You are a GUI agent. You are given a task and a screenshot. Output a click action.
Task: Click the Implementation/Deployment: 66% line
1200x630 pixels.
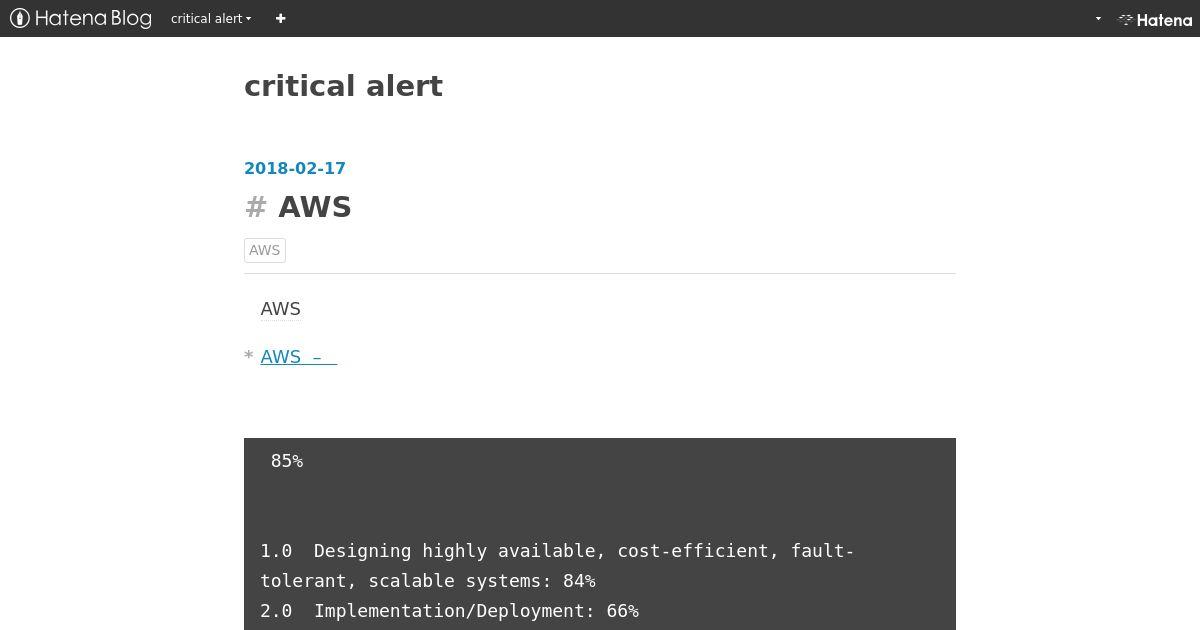pyautogui.click(x=449, y=611)
